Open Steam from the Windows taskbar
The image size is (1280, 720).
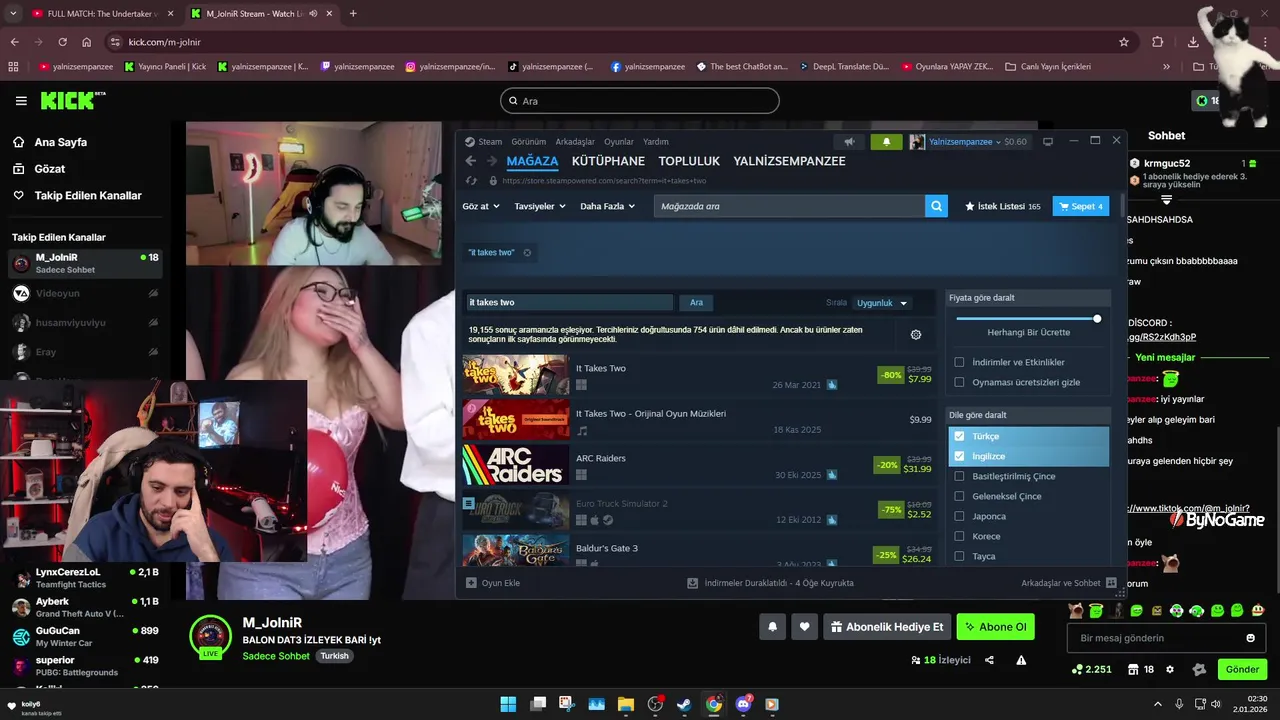pyautogui.click(x=684, y=704)
